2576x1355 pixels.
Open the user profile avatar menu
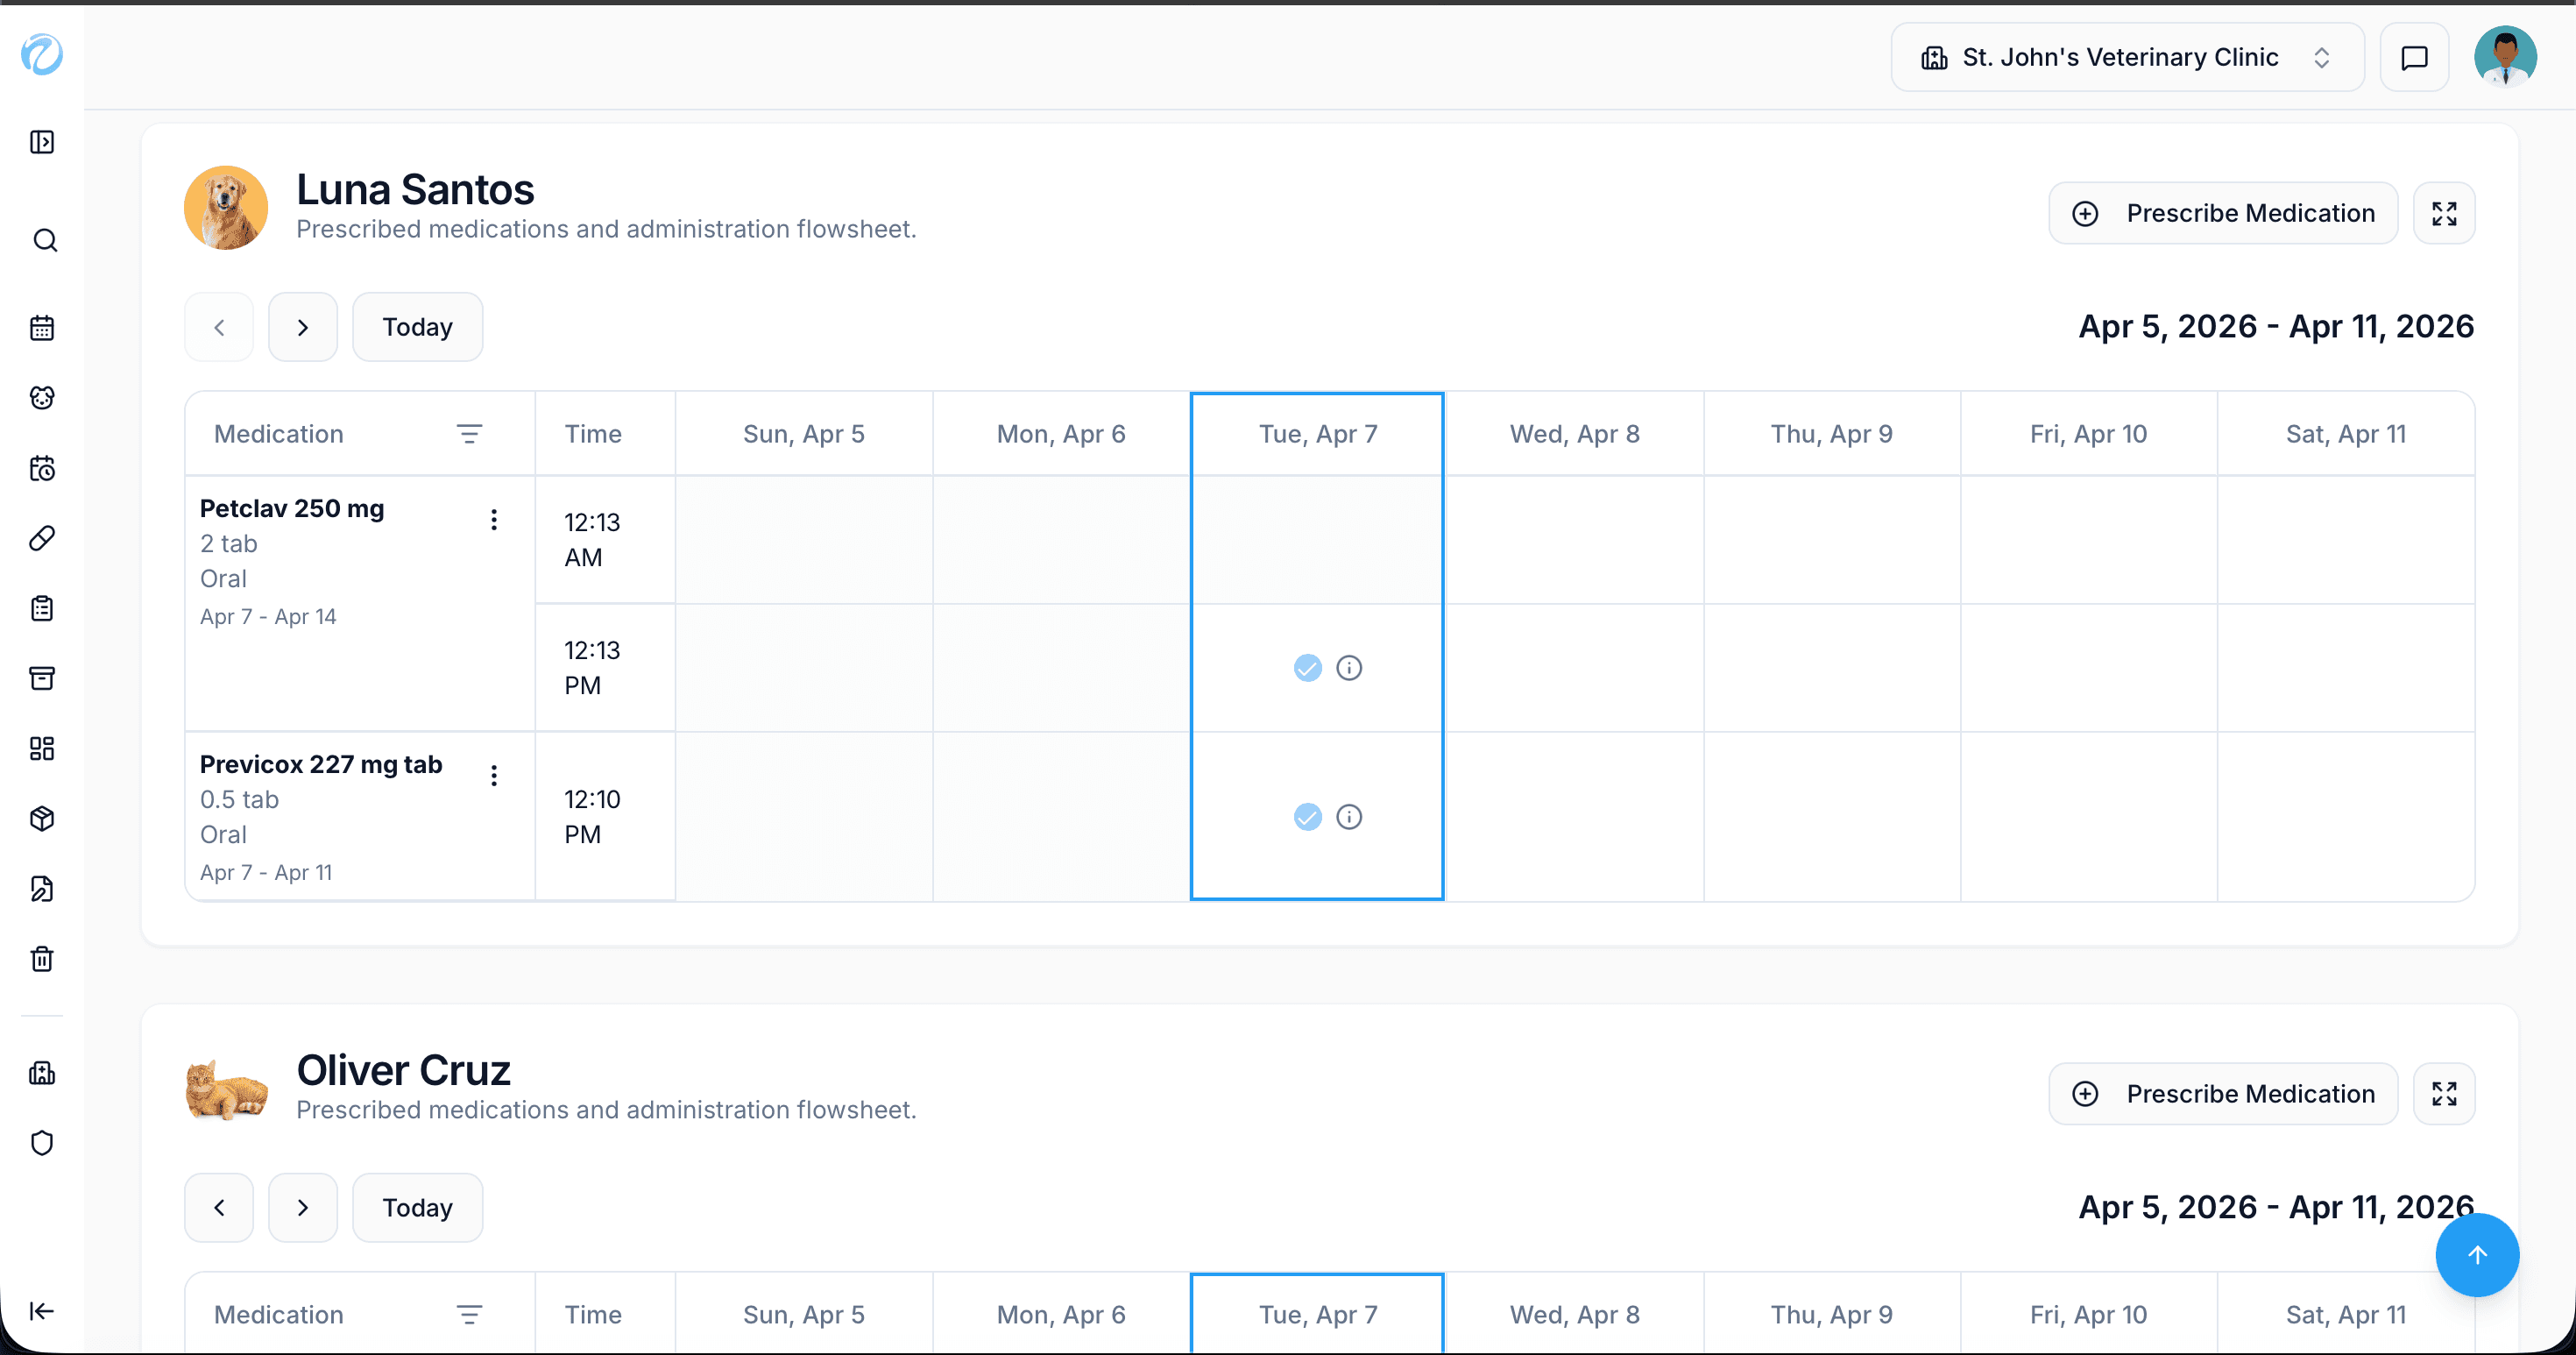[x=2505, y=57]
